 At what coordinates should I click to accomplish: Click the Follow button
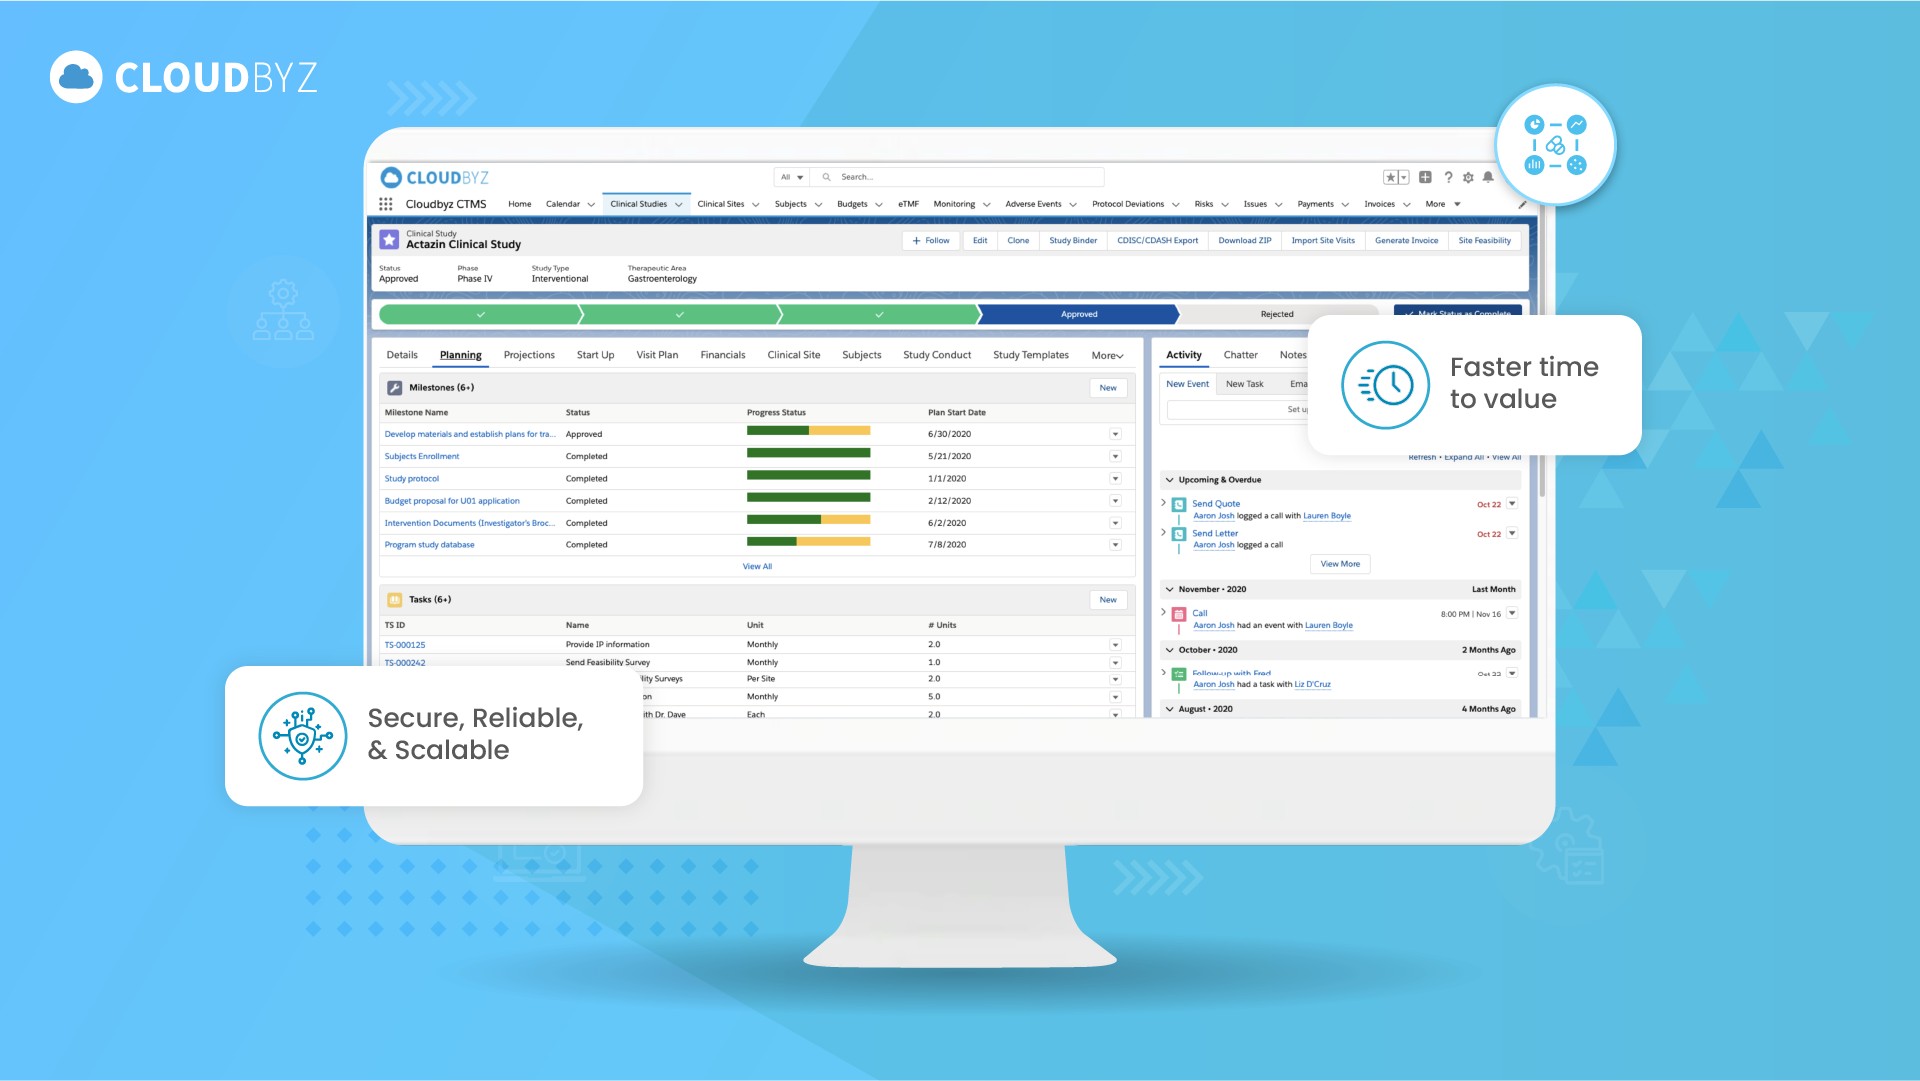point(931,241)
